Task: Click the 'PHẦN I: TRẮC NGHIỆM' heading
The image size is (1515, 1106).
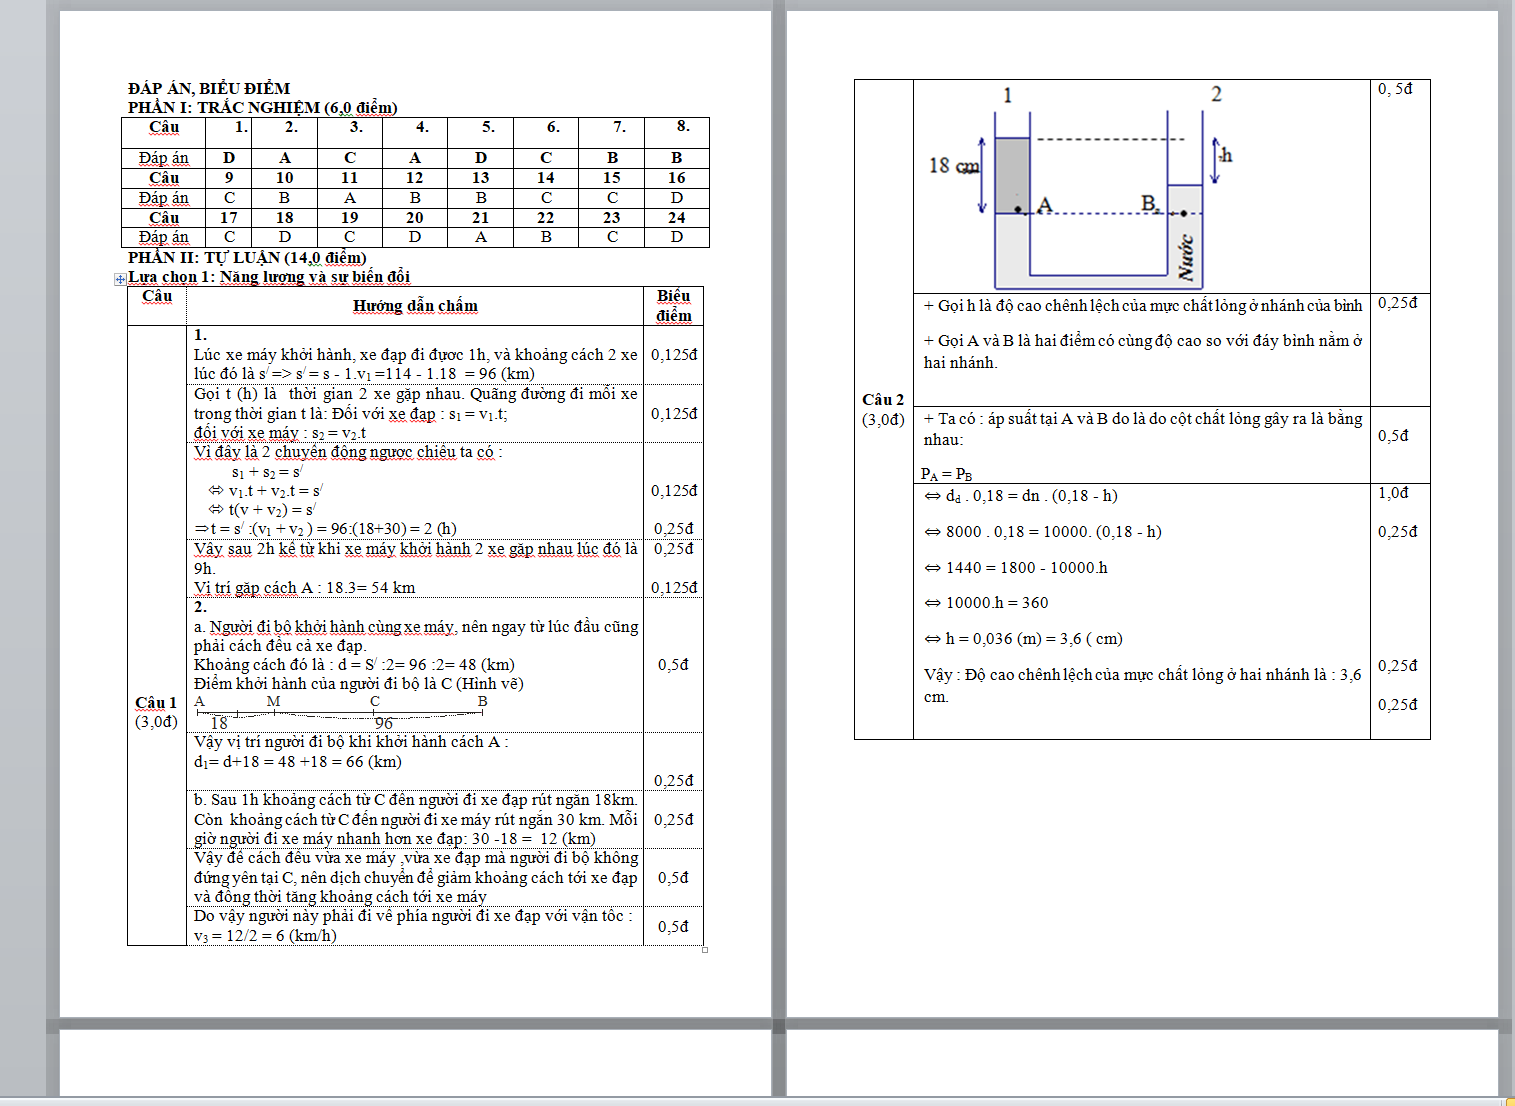Action: [x=262, y=107]
